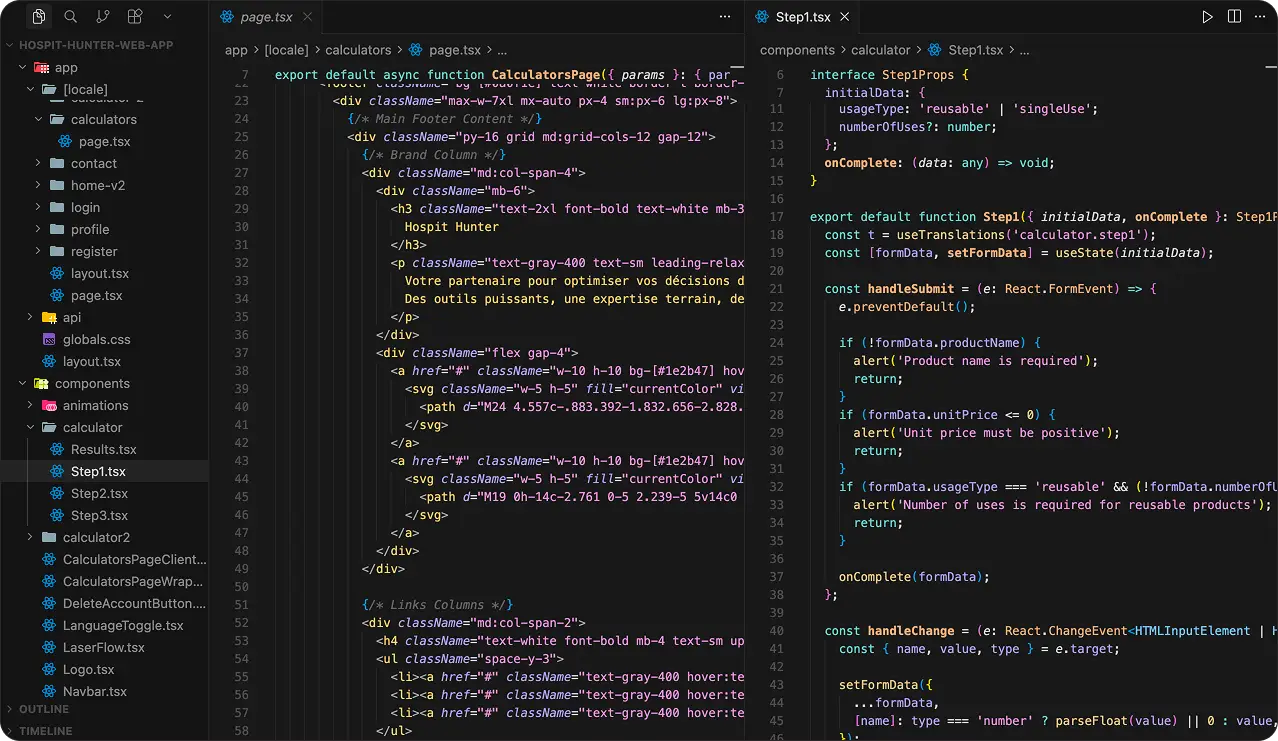1278x741 pixels.
Task: Open more actions in Step1.tsx editor group
Action: [1260, 17]
